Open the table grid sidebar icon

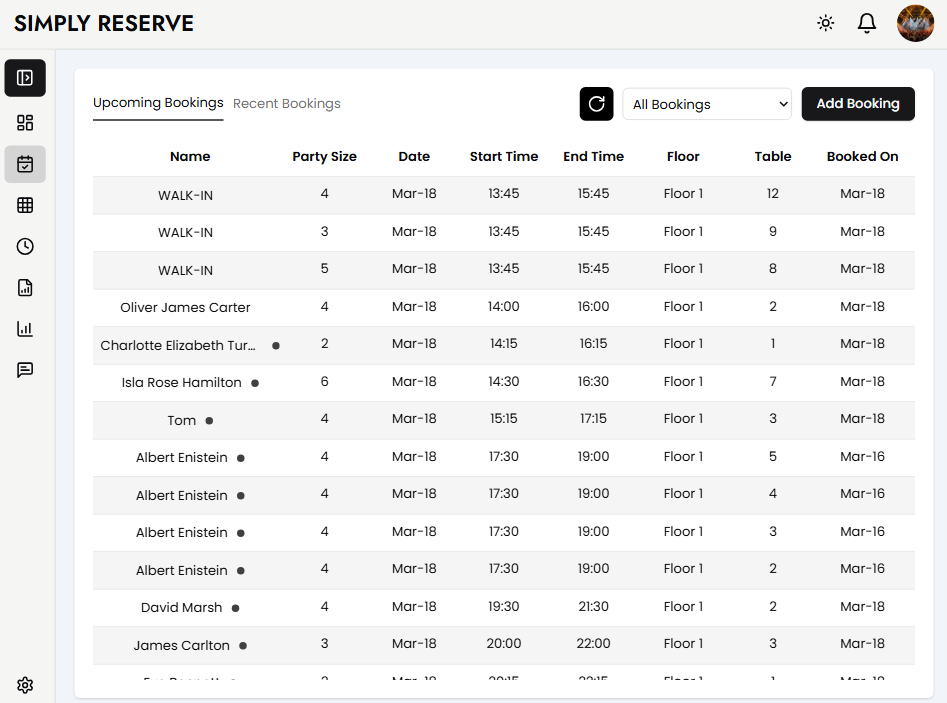pos(25,205)
